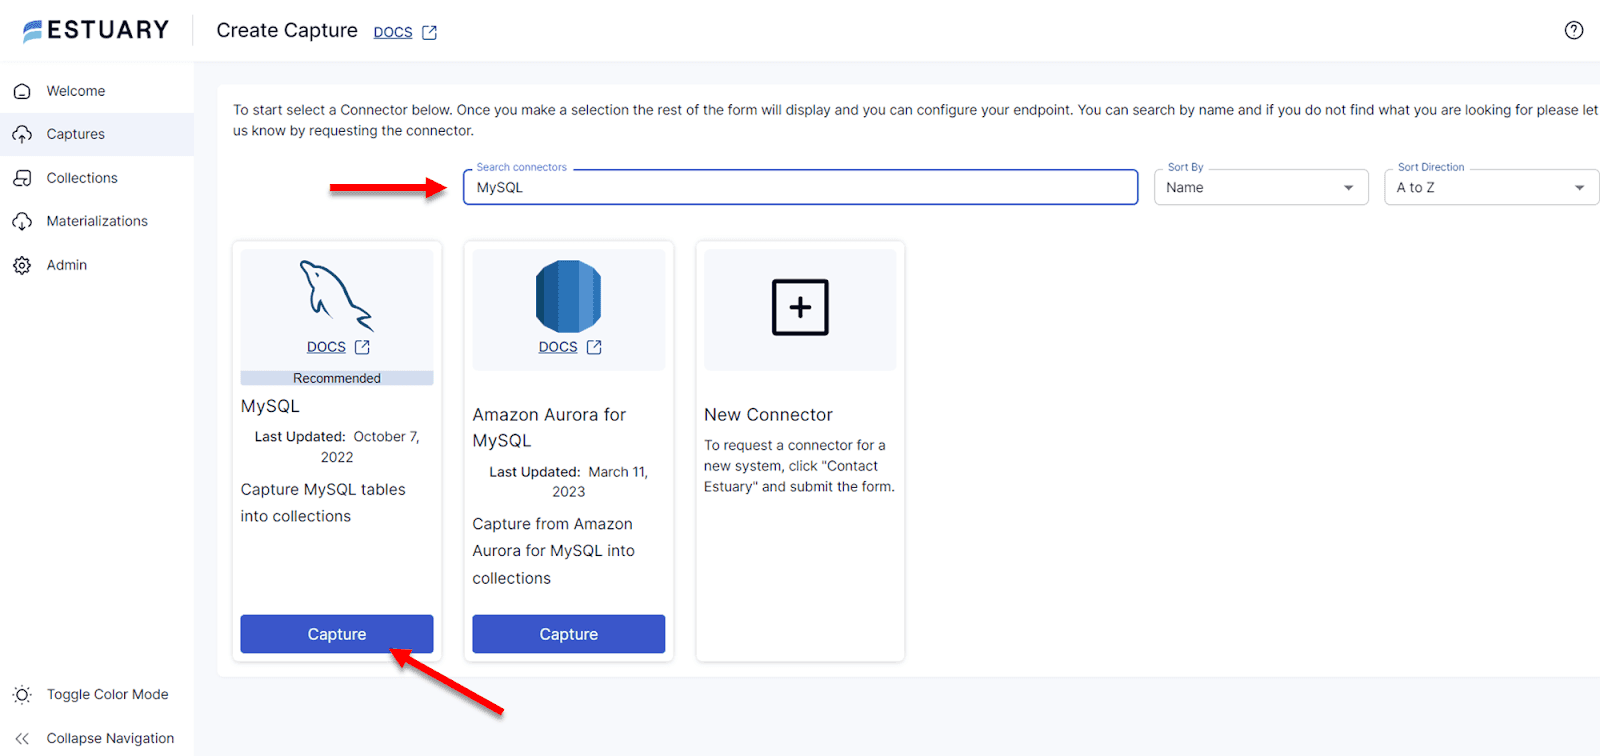Click the Amazon Aurora database logo
The height and width of the screenshot is (756, 1600).
[x=568, y=296]
